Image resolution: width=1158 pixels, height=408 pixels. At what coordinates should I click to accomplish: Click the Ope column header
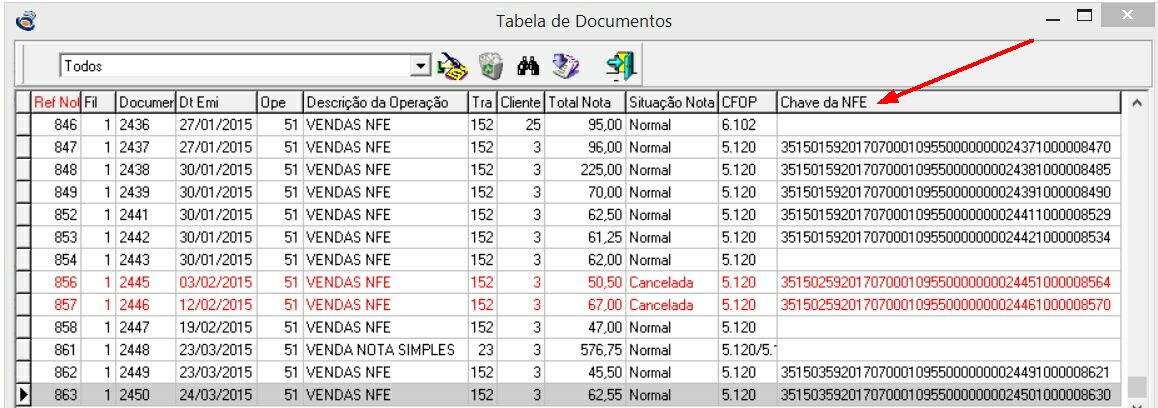point(280,103)
